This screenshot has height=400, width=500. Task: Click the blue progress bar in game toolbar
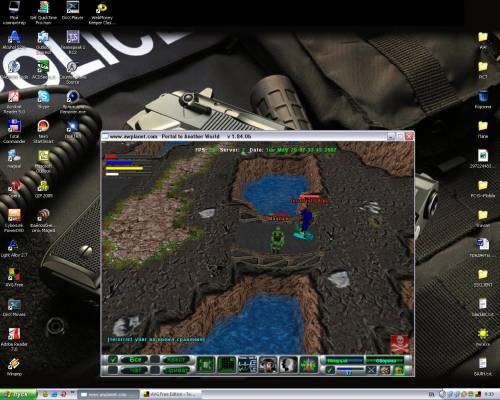(x=350, y=369)
